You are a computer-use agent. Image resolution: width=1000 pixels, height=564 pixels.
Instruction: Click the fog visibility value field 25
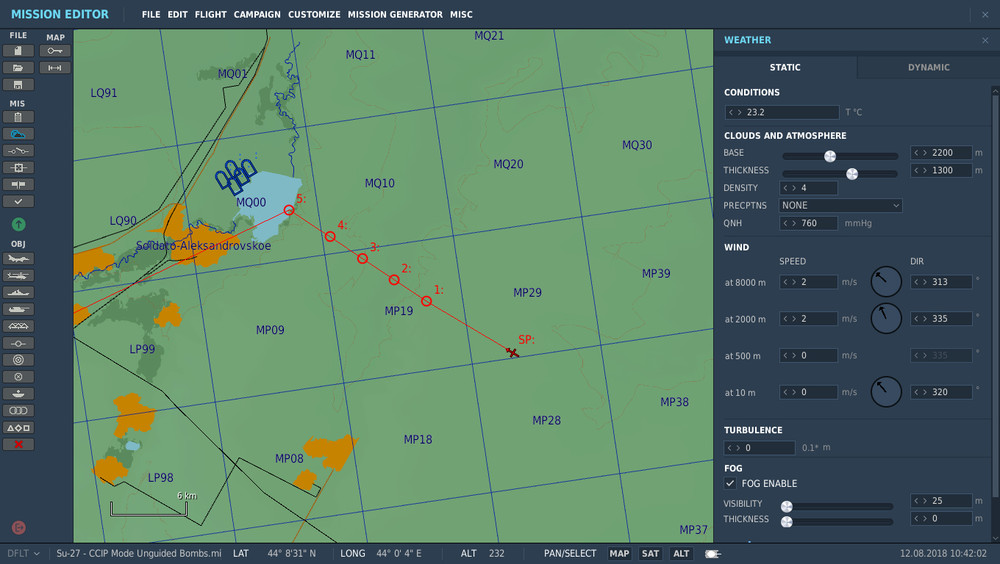tap(941, 501)
